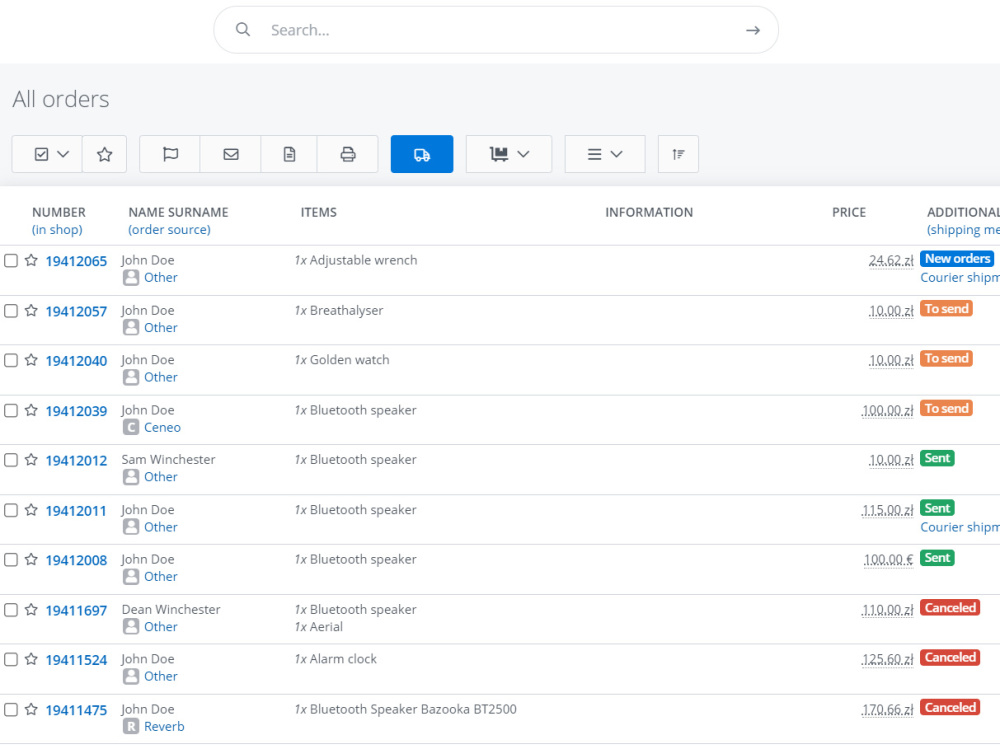This screenshot has width=1000, height=749.
Task: Tick the checkbox for order 19411475
Action: (11, 709)
